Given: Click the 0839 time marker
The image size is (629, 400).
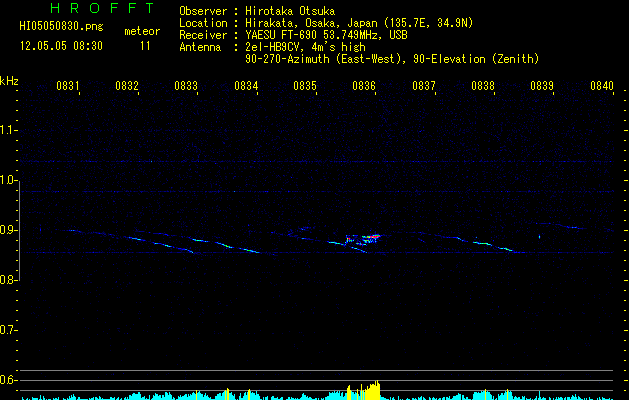Looking at the screenshot, I should coord(542,86).
